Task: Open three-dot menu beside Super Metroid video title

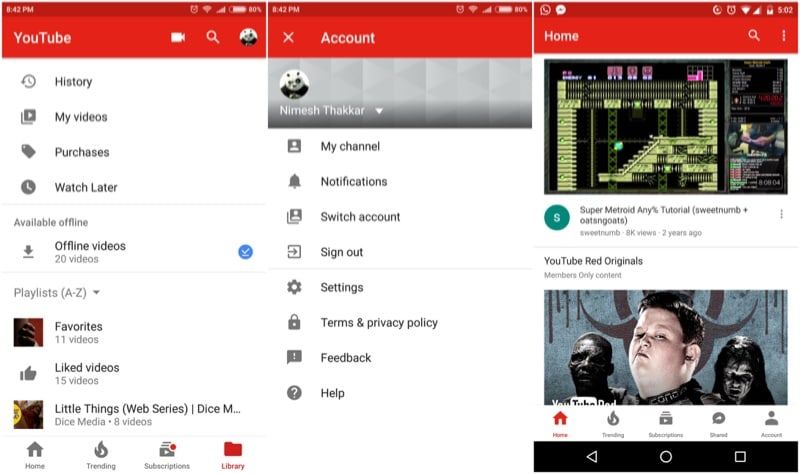Action: (782, 214)
